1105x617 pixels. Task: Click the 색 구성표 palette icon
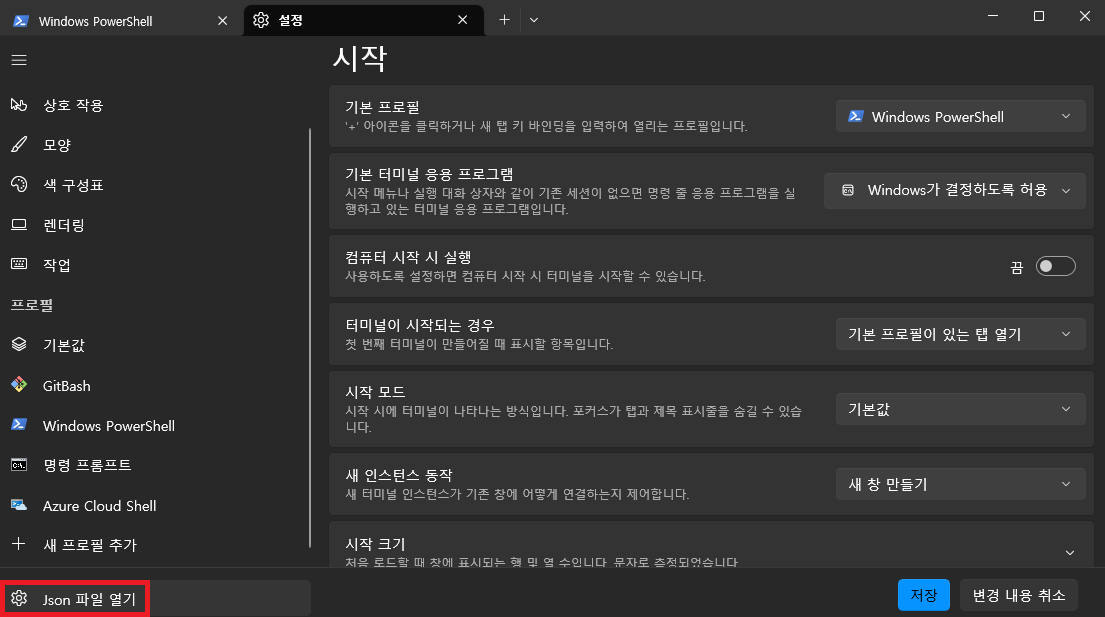click(x=19, y=185)
